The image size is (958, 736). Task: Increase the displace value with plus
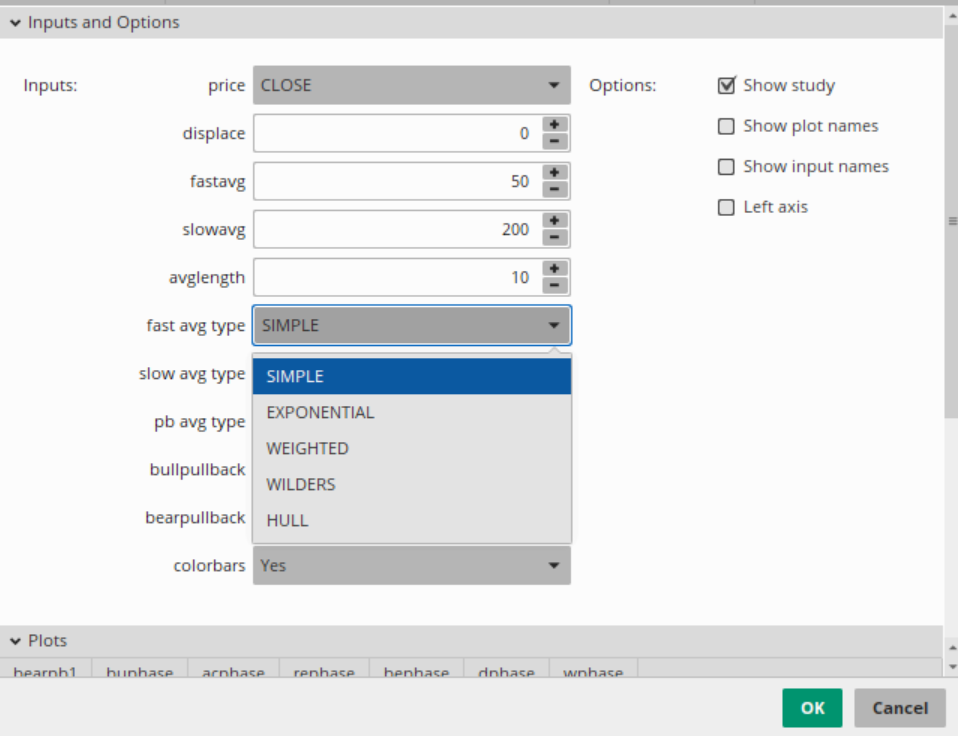tap(555, 125)
